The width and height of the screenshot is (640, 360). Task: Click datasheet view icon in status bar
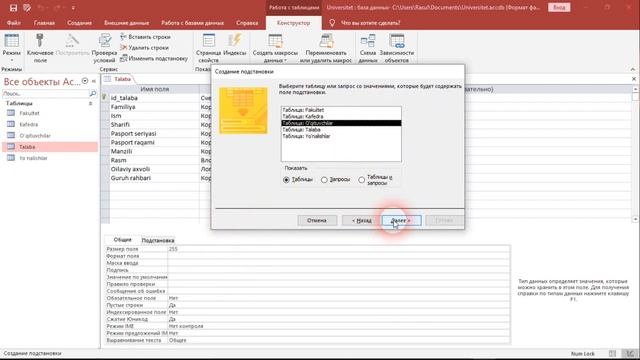[612, 353]
